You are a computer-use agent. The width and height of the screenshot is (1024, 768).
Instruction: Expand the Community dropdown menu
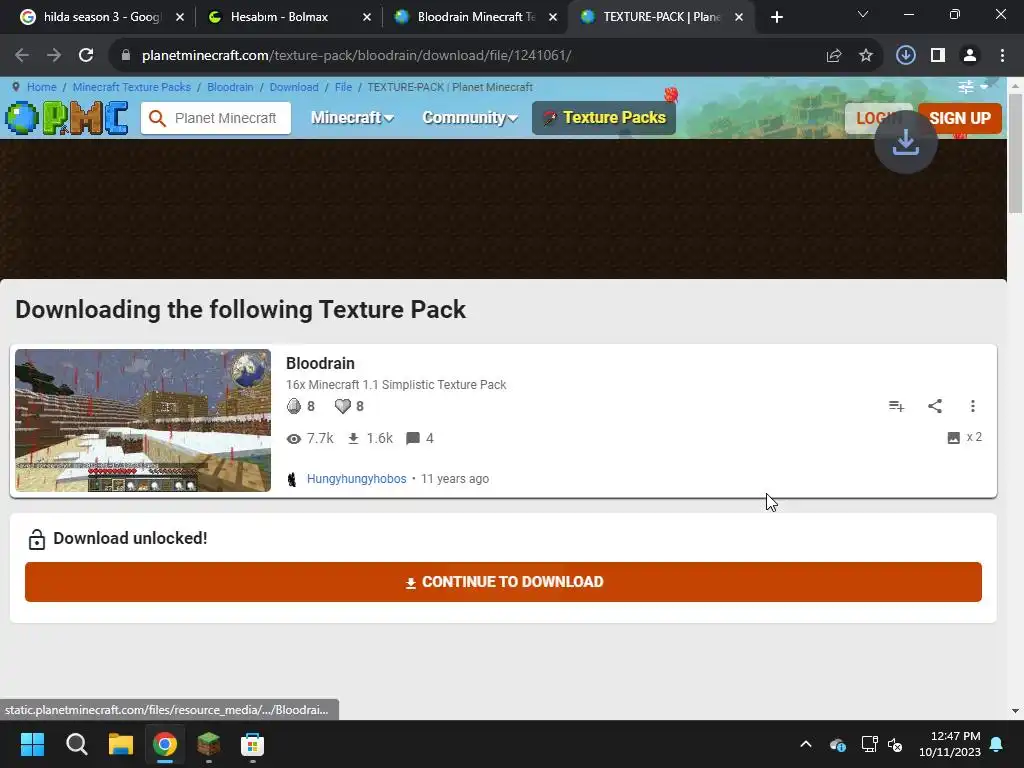click(x=470, y=118)
